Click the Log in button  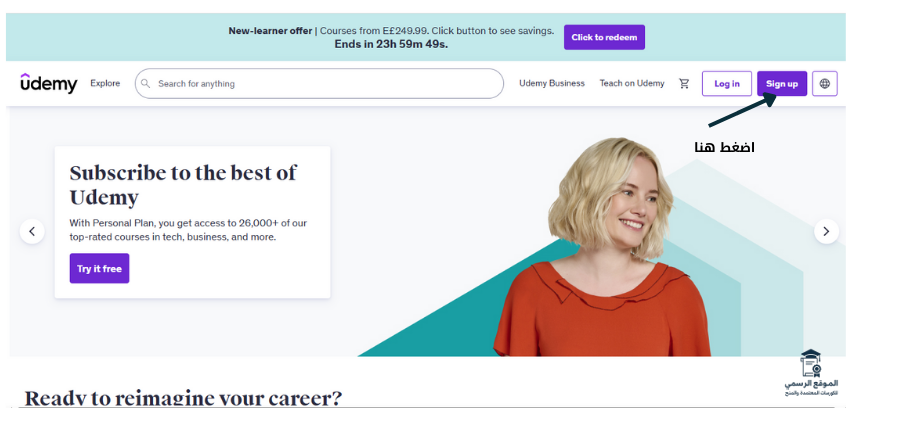coord(727,84)
